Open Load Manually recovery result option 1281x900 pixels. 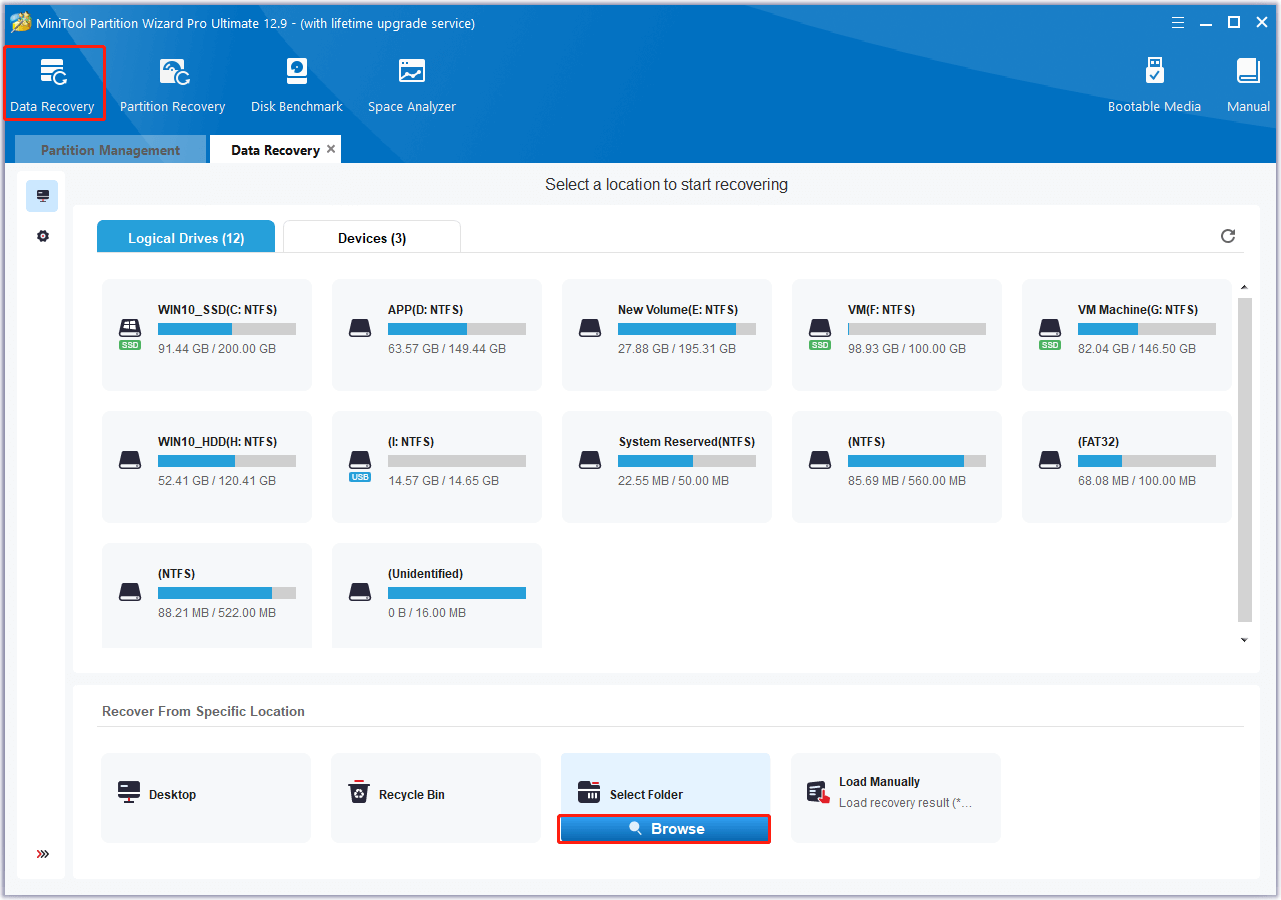pyautogui.click(x=896, y=798)
